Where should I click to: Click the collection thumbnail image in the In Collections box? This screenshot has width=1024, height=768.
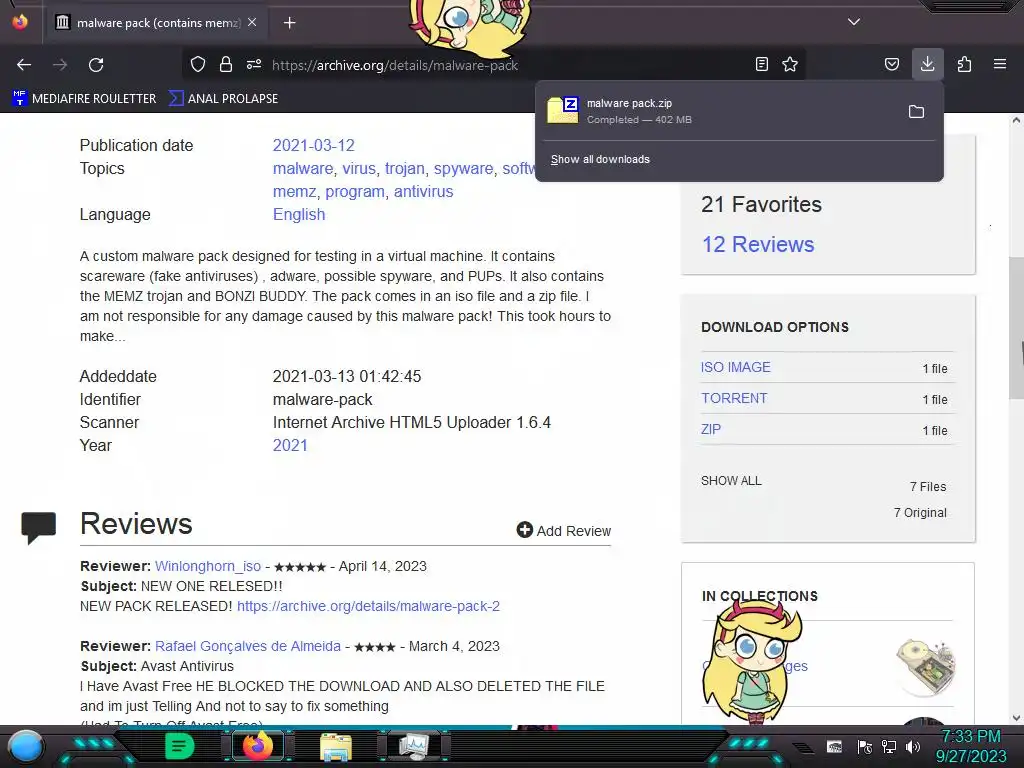point(927,666)
